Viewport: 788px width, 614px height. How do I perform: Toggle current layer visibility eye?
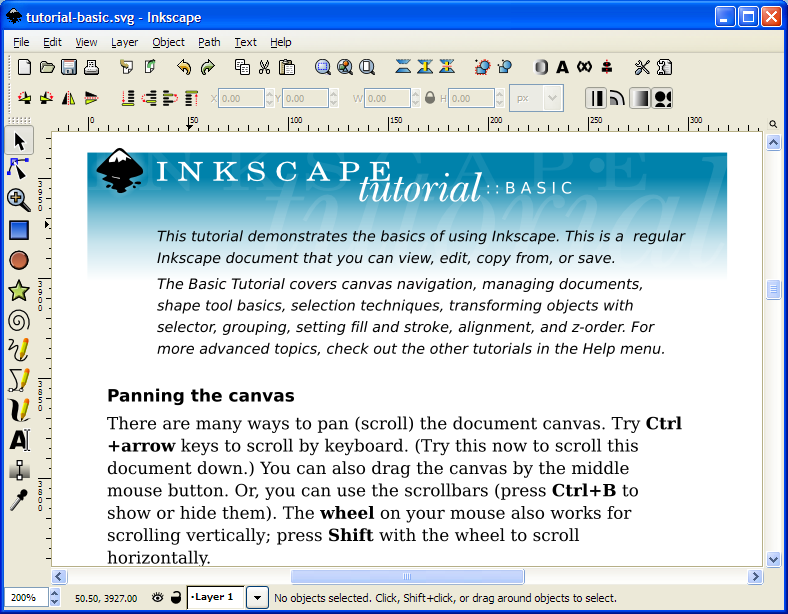[x=157, y=598]
